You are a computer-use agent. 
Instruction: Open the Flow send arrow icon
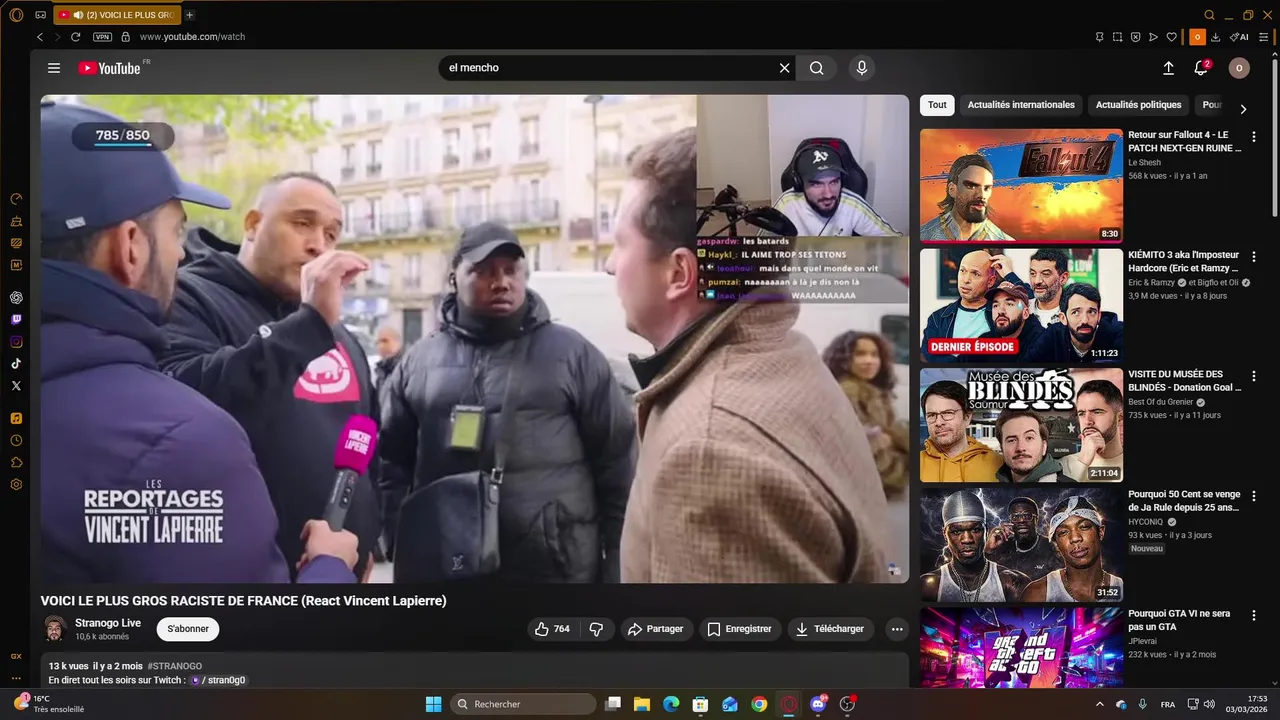[x=1153, y=37]
